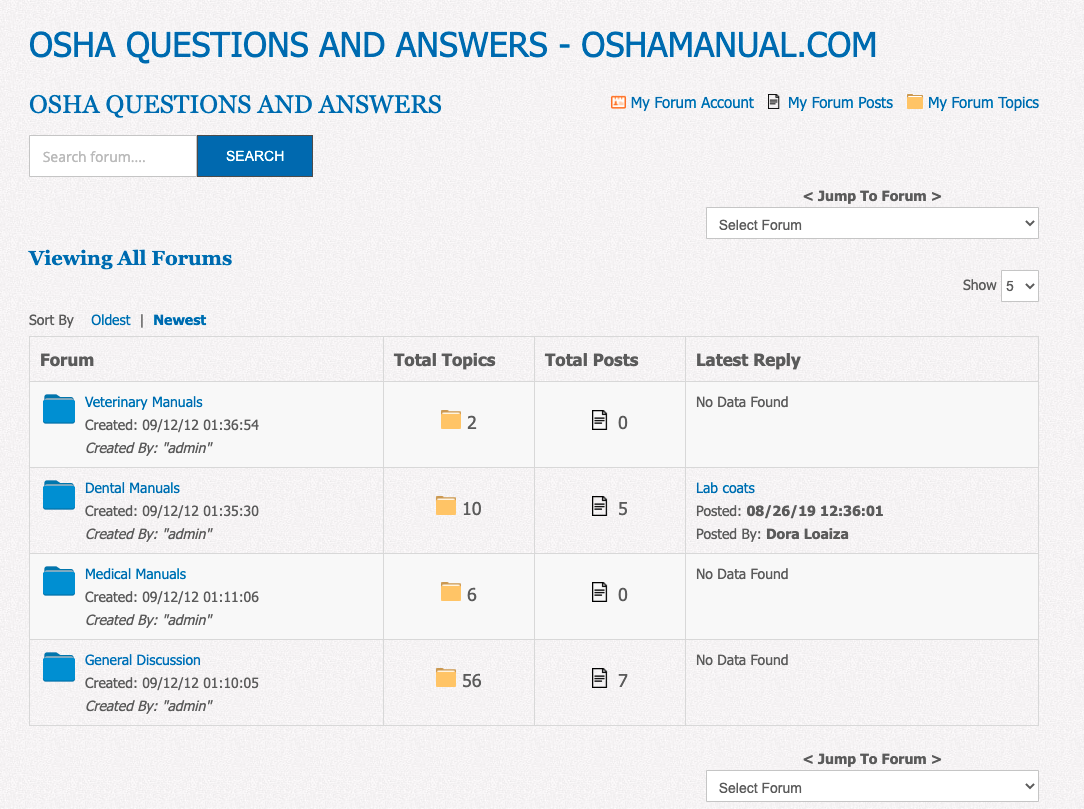Click the blue folder icon beside Medical Manuals
This screenshot has height=809, width=1084.
59,581
